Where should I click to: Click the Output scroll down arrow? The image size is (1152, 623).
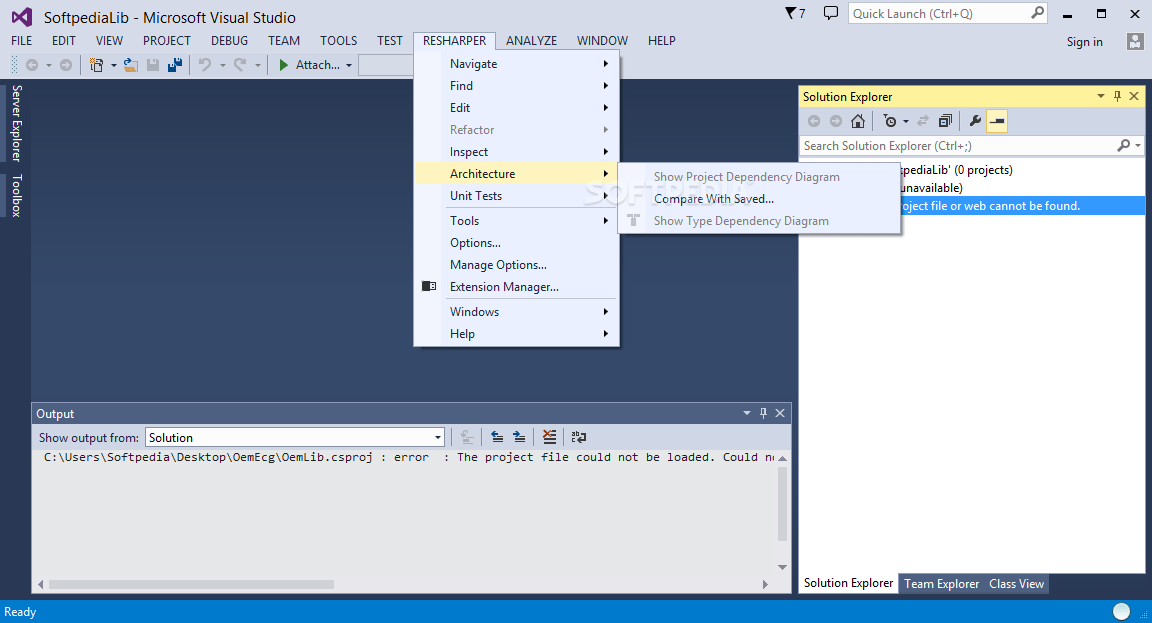pos(782,567)
